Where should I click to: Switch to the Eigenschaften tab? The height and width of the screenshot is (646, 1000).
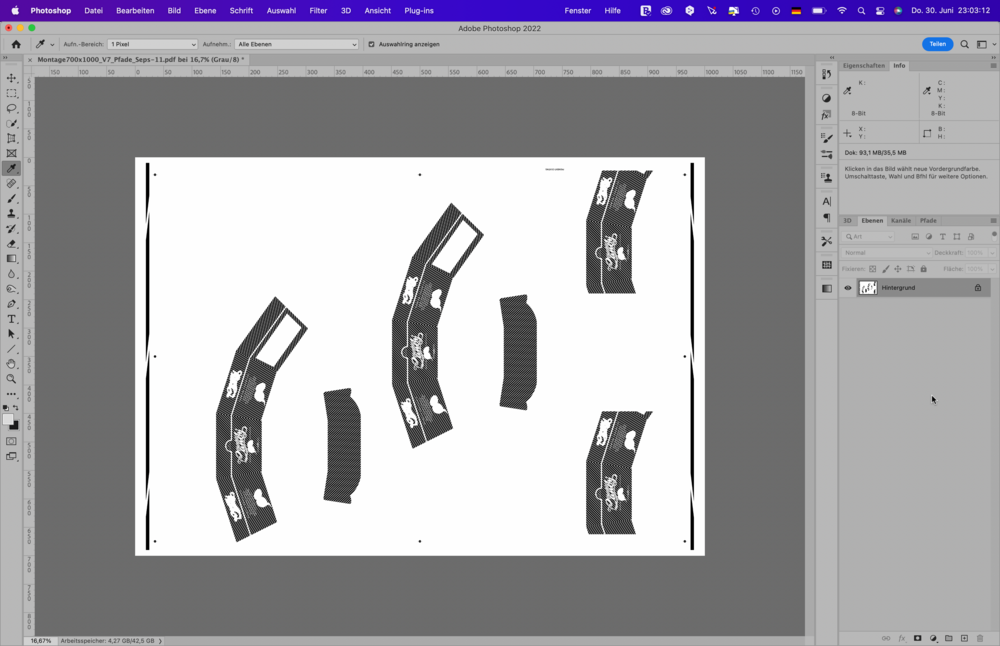(864, 66)
